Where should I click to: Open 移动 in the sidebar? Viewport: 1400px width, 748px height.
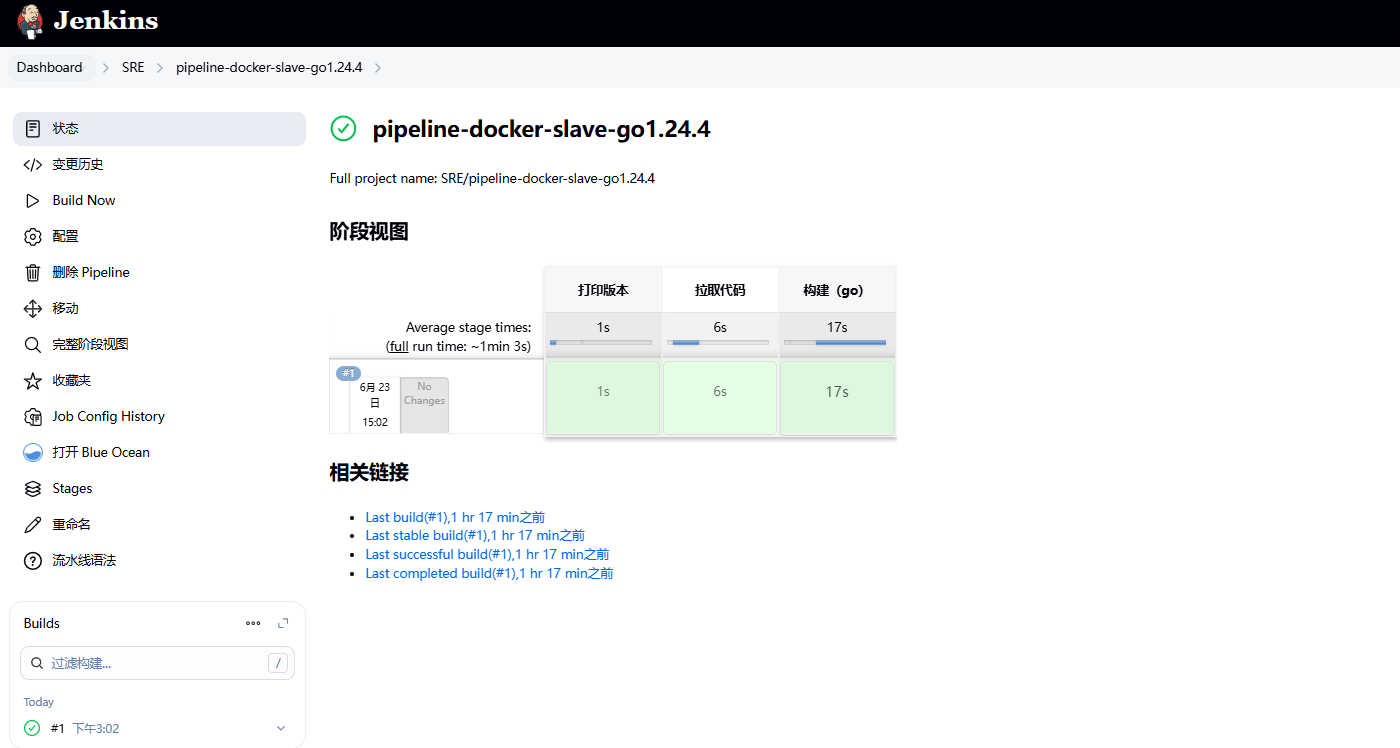pos(159,309)
